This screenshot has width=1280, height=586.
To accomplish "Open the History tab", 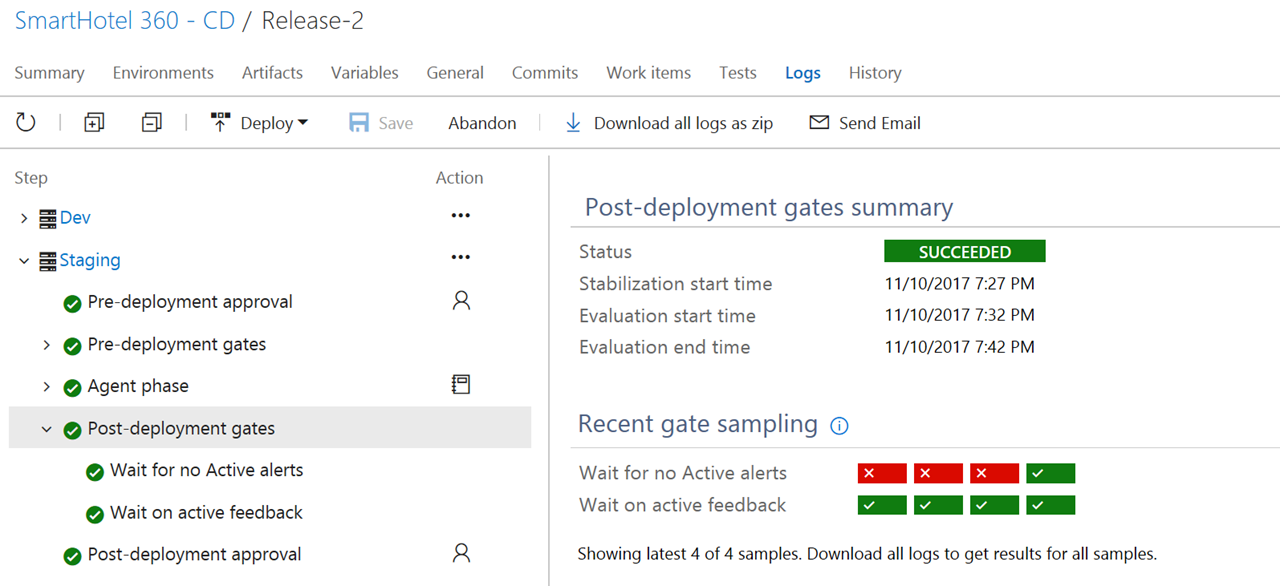I will click(875, 73).
